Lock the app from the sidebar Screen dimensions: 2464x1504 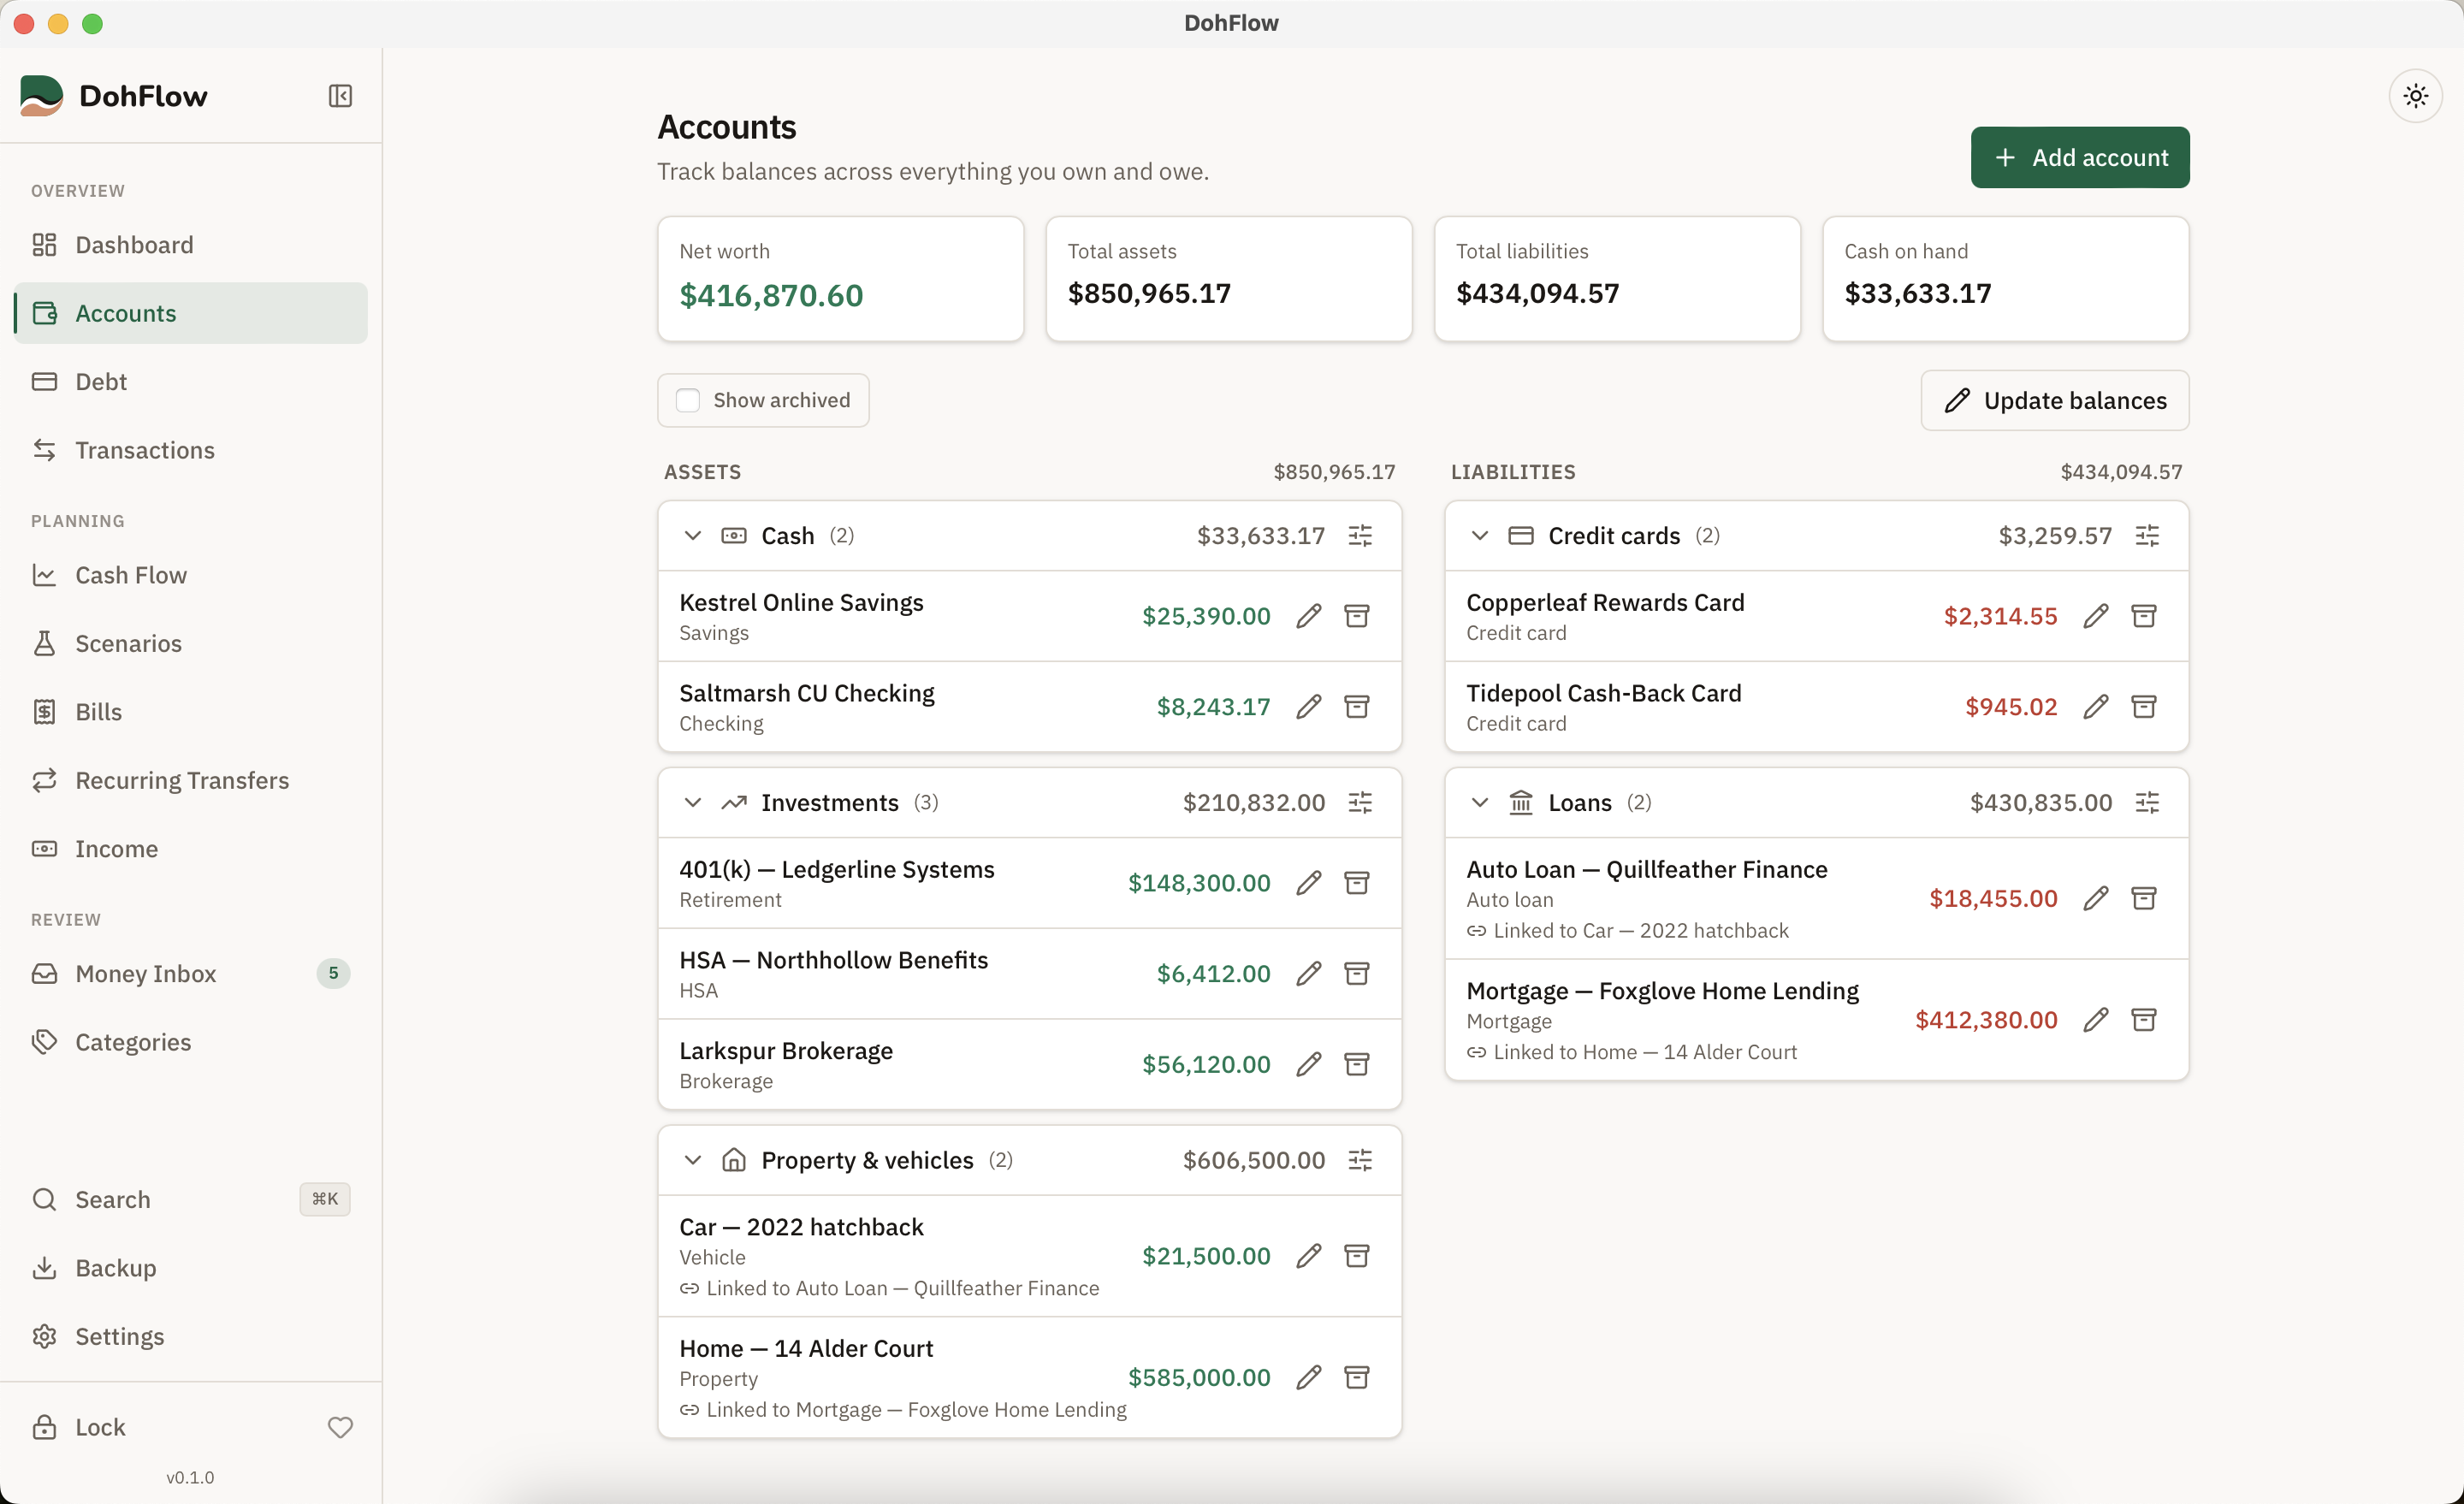click(80, 1427)
